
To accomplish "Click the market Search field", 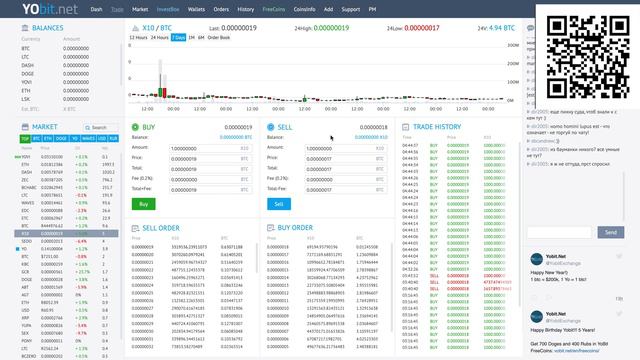I will (x=101, y=128).
